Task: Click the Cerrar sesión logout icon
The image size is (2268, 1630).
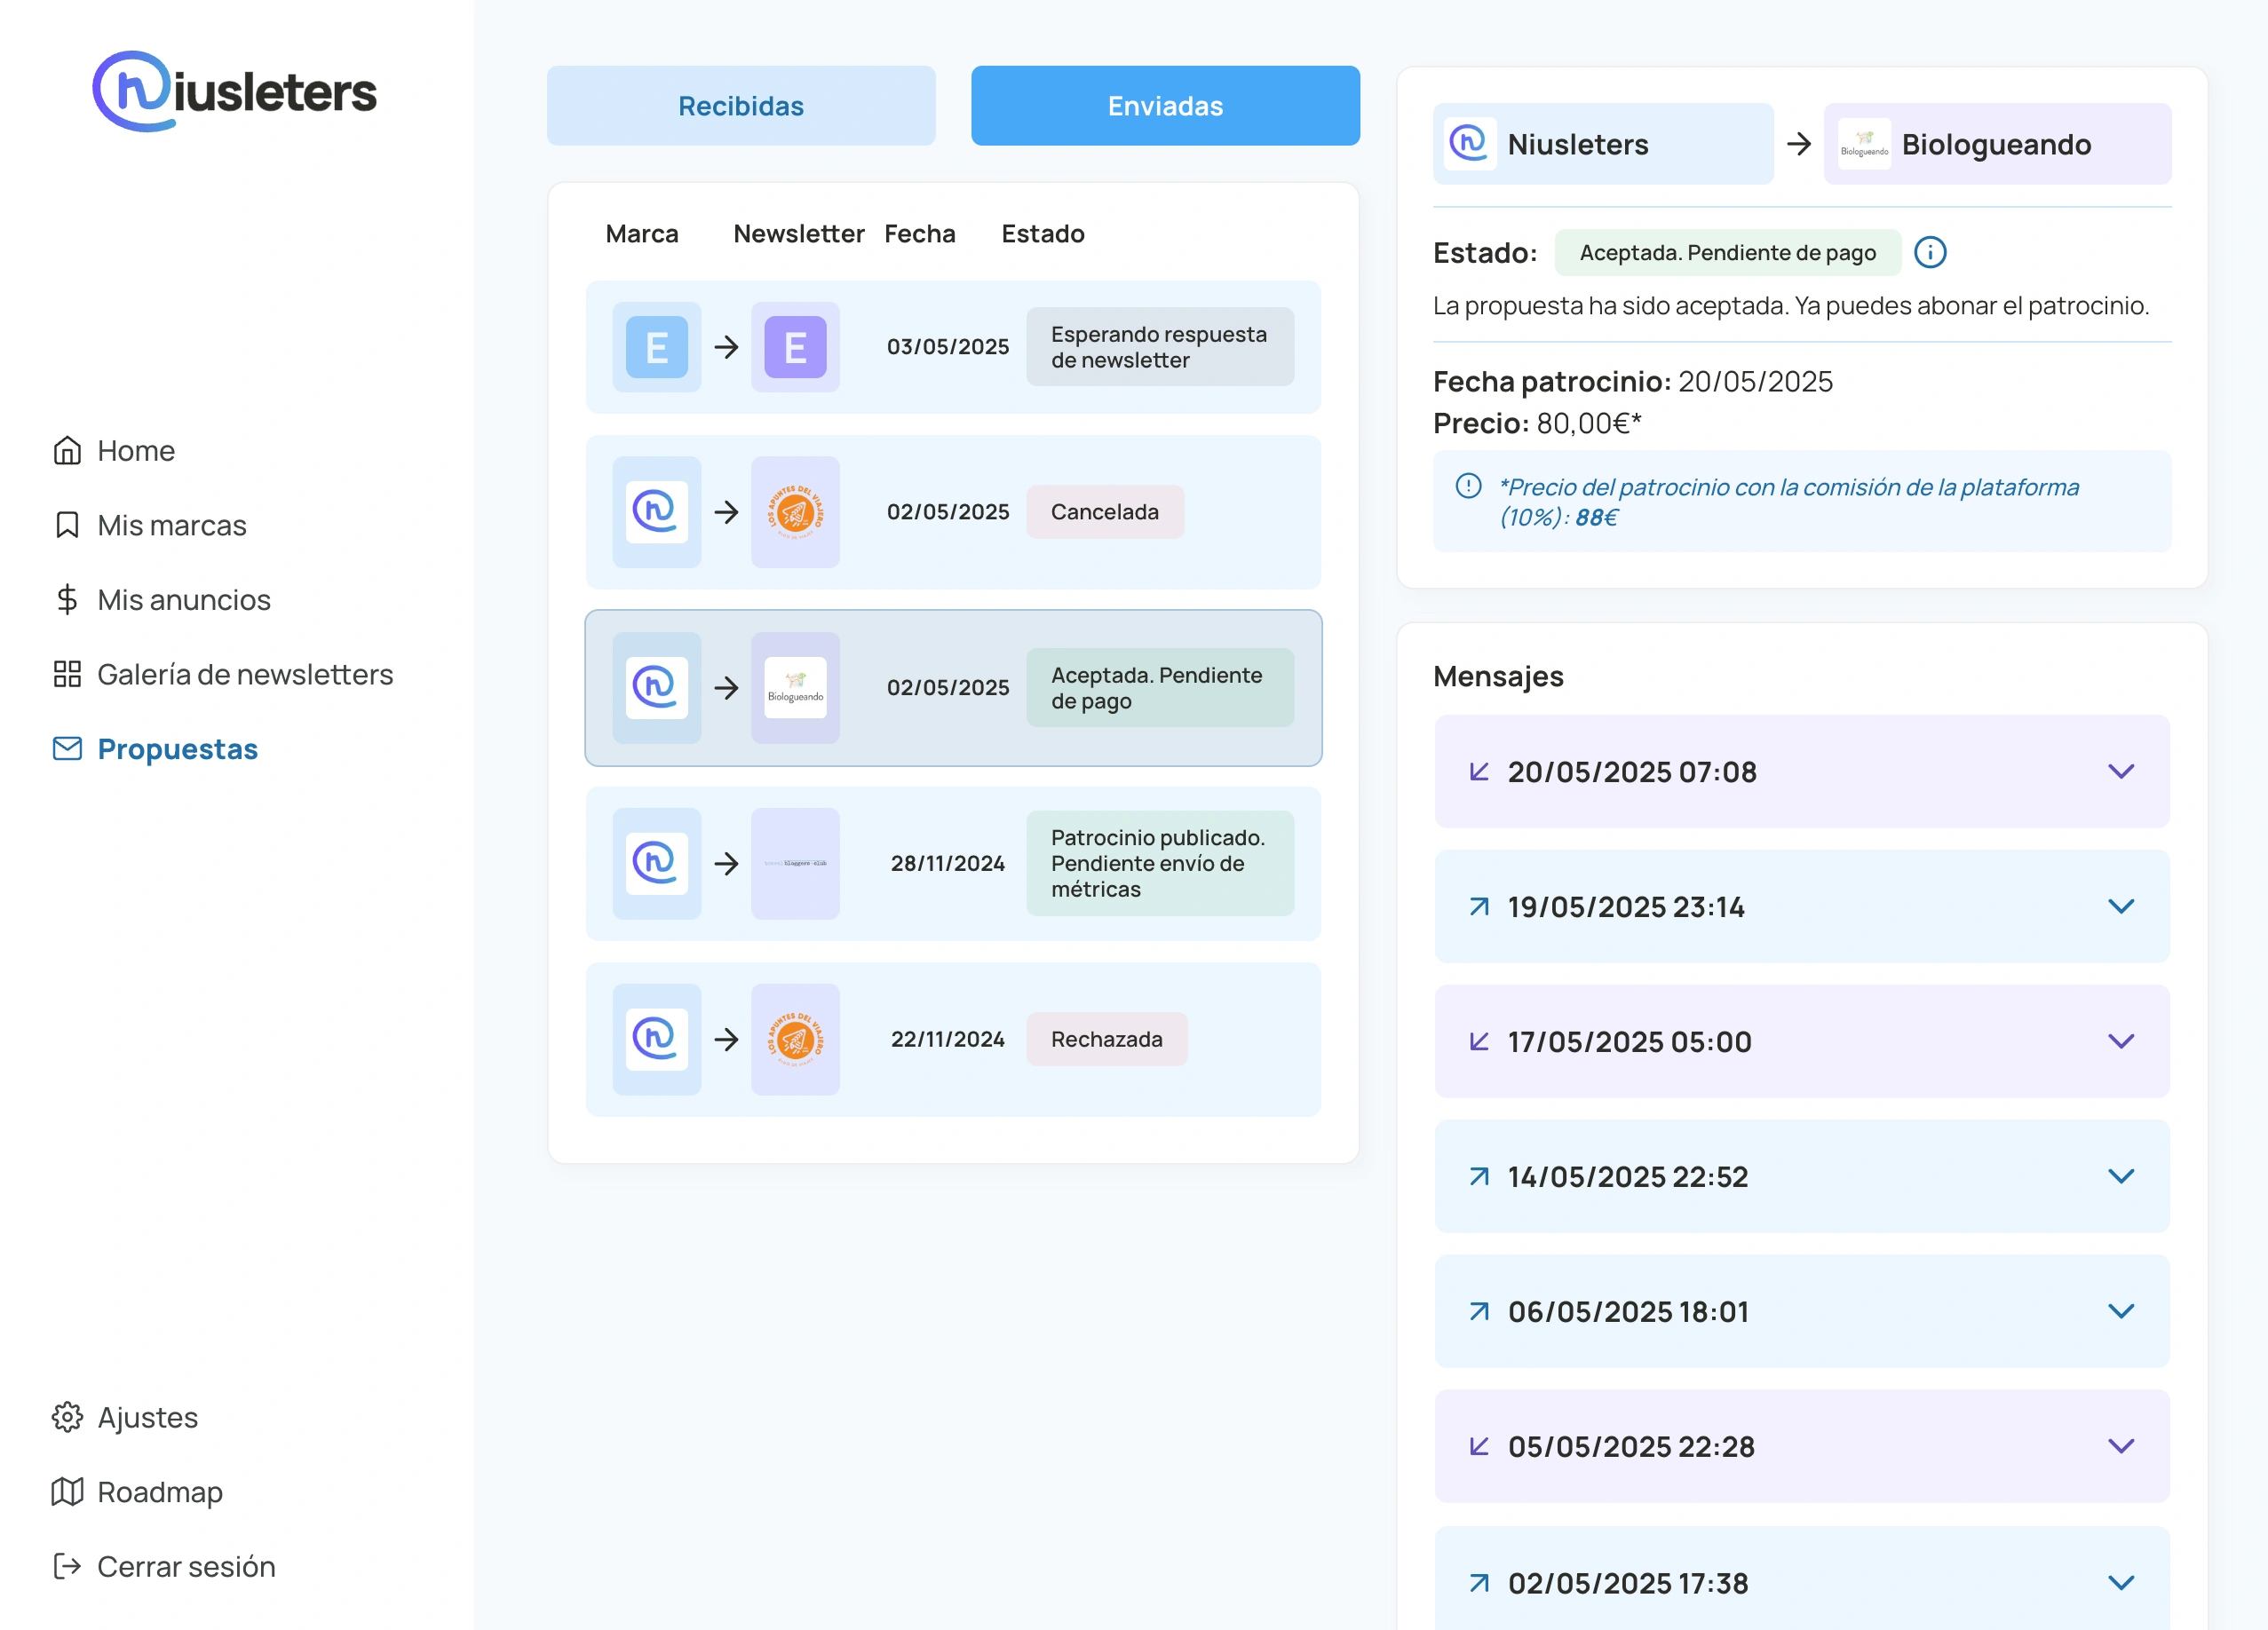Action: point(67,1566)
